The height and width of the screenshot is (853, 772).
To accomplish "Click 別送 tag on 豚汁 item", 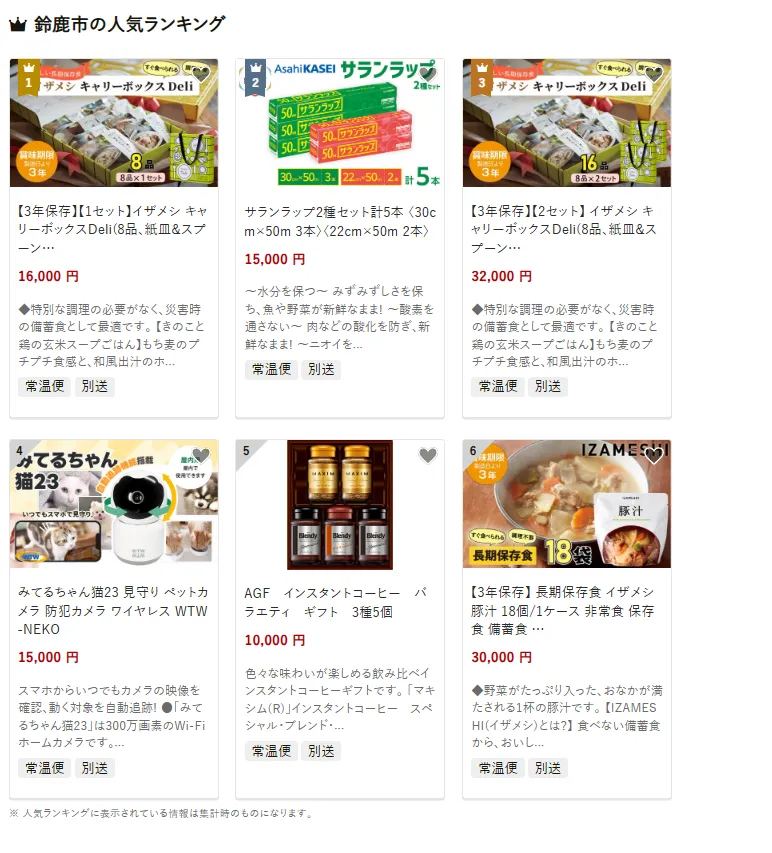I will pyautogui.click(x=547, y=768).
